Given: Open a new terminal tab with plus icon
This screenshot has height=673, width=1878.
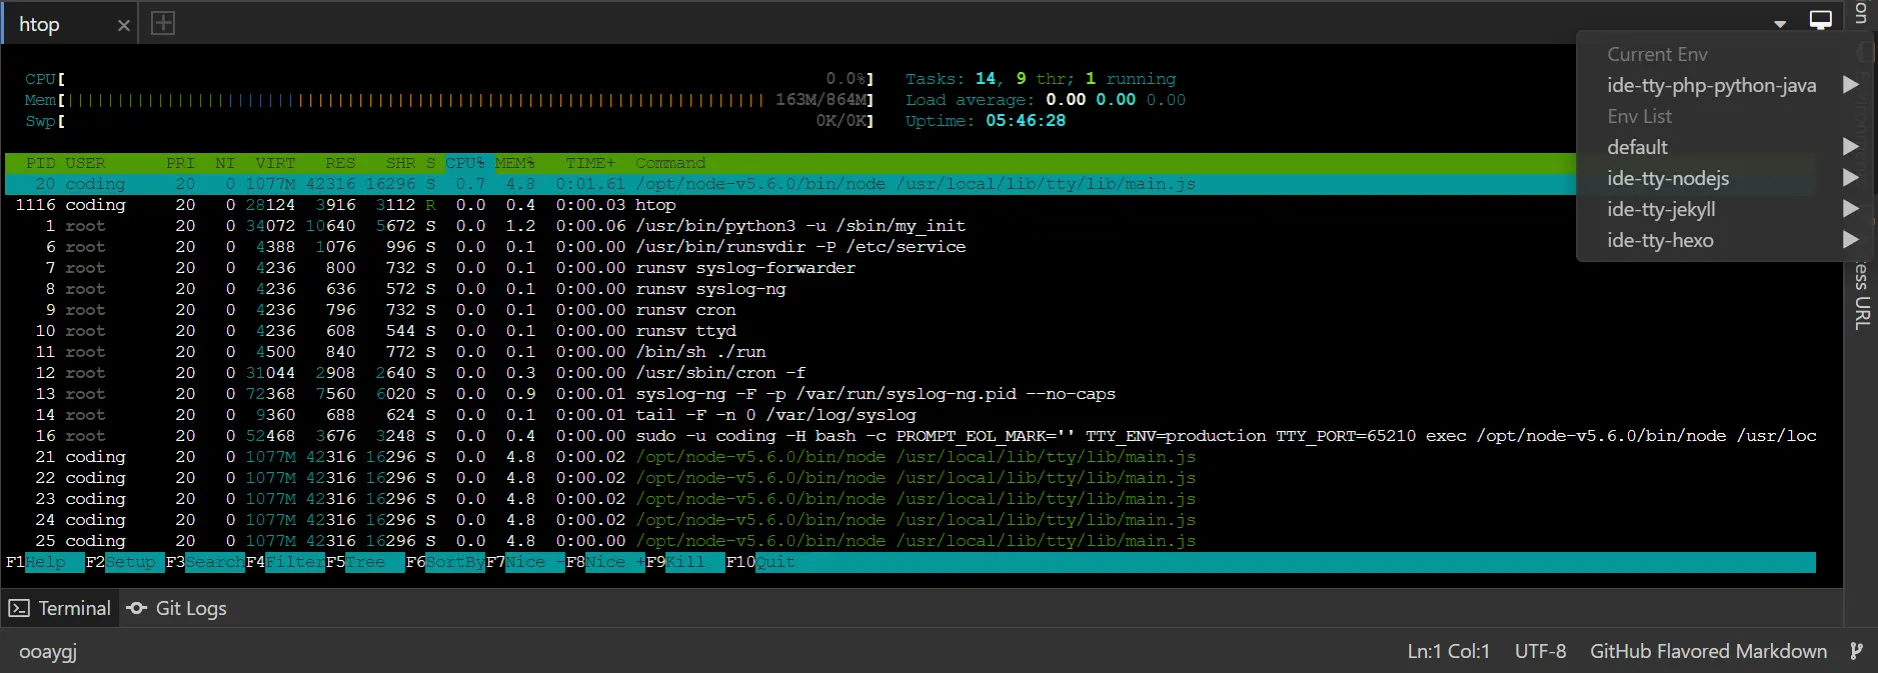Looking at the screenshot, I should click(x=163, y=23).
